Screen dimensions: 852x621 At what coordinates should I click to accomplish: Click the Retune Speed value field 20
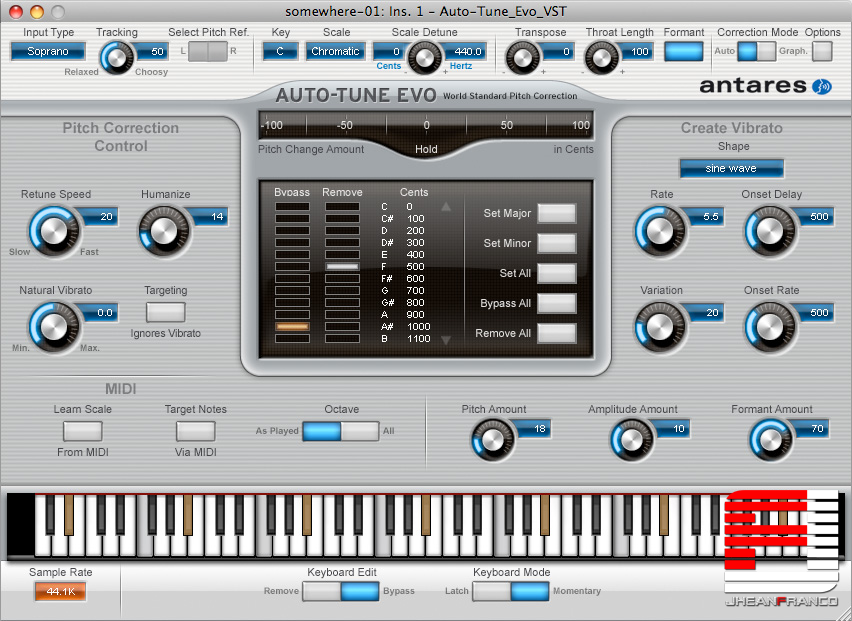pyautogui.click(x=101, y=217)
